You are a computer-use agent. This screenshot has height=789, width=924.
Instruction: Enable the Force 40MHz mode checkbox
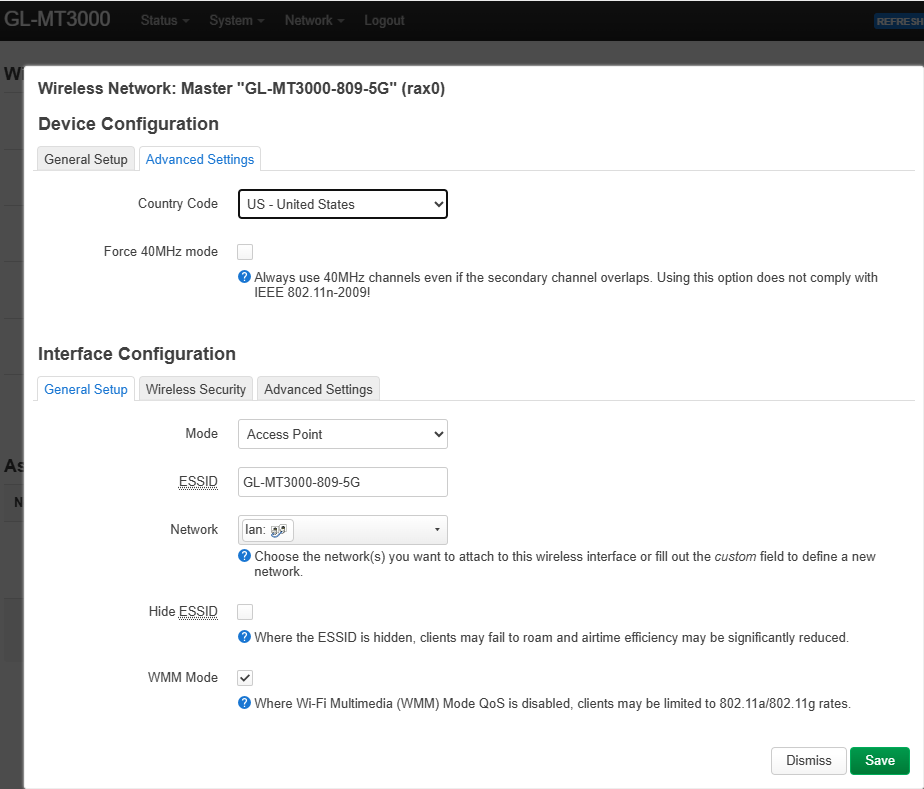coord(245,252)
